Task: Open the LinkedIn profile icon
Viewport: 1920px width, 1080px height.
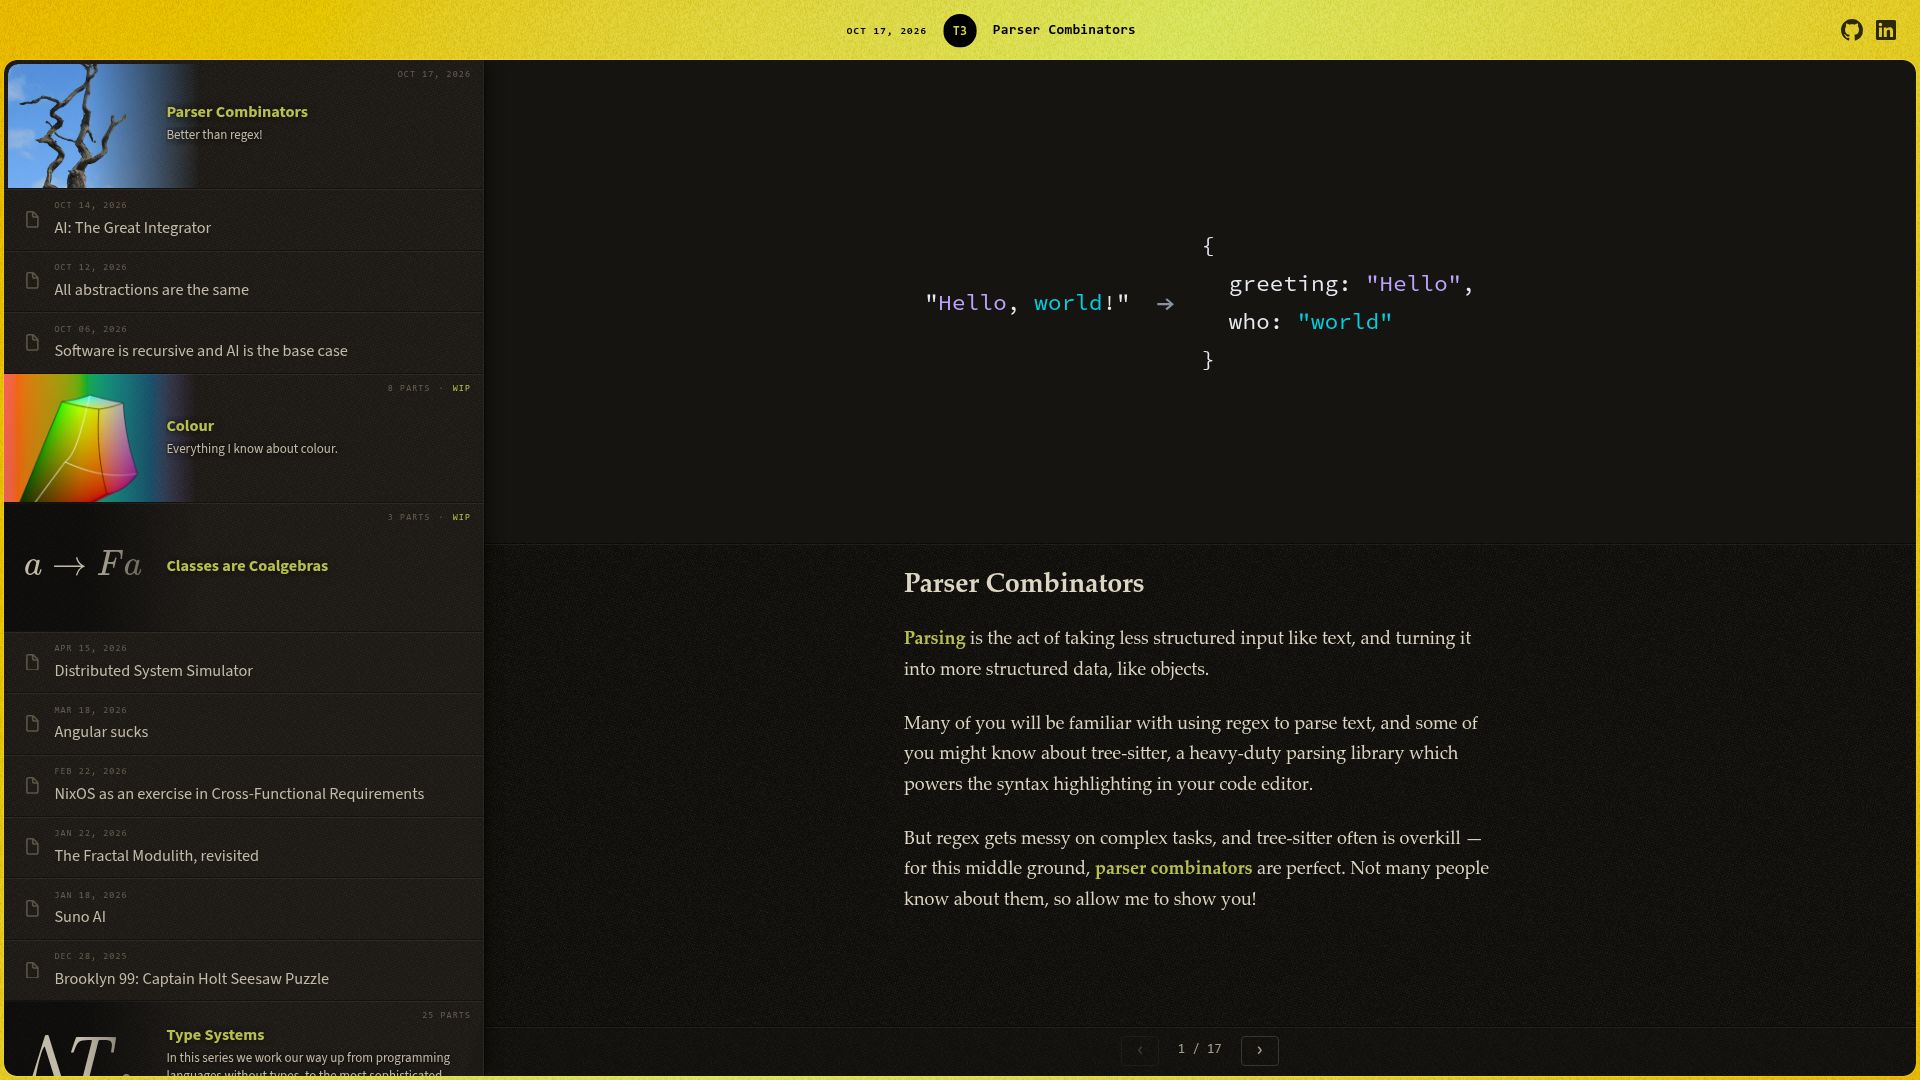Action: coord(1886,30)
